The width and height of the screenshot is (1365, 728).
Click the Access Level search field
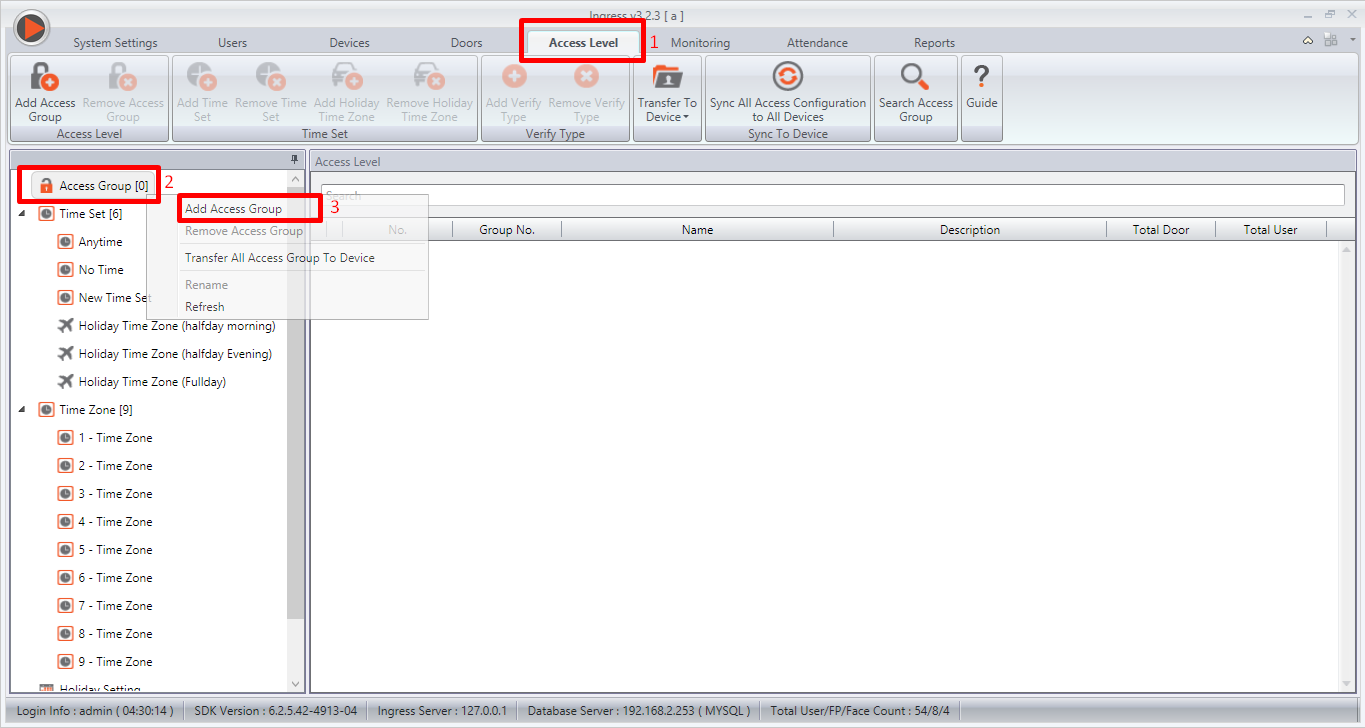(x=833, y=195)
